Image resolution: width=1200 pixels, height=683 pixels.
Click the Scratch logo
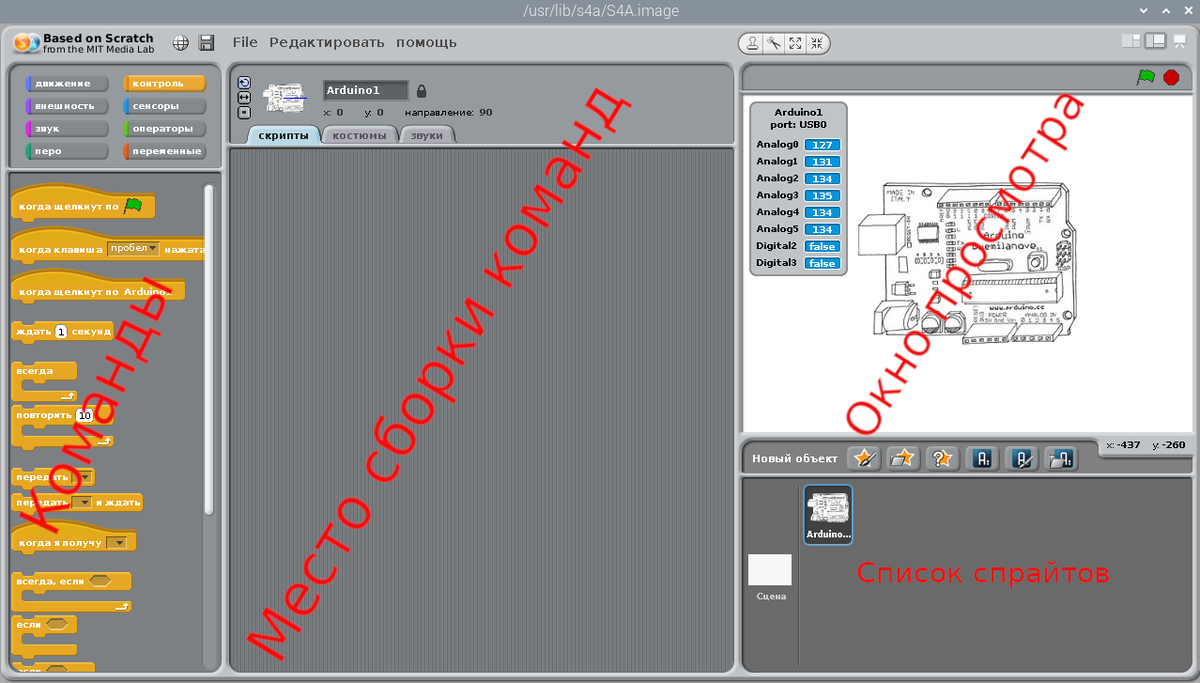pos(26,43)
